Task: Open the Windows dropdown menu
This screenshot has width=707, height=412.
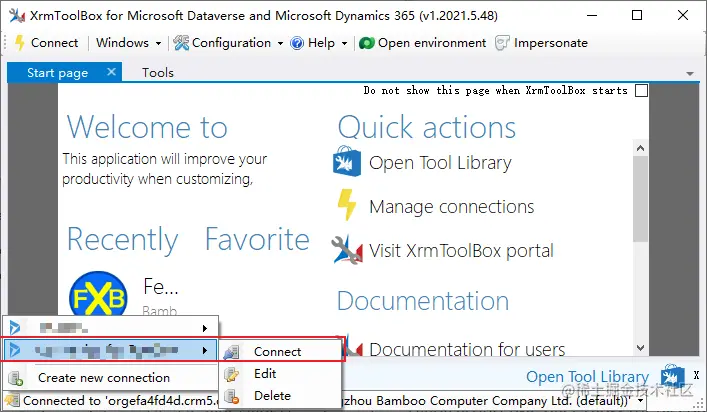Action: pos(129,43)
